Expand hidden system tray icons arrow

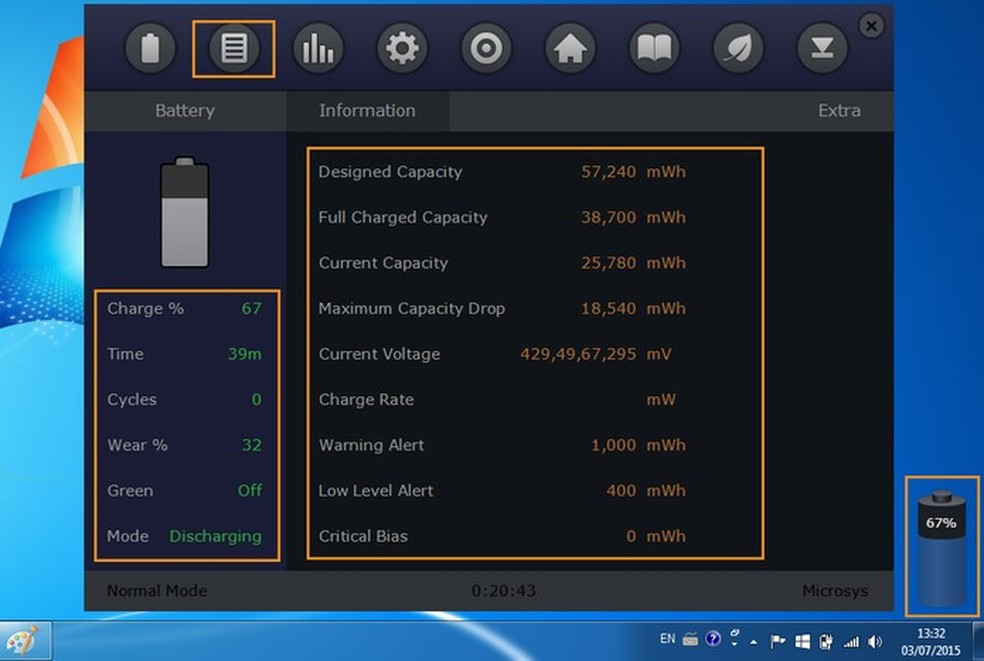[754, 641]
